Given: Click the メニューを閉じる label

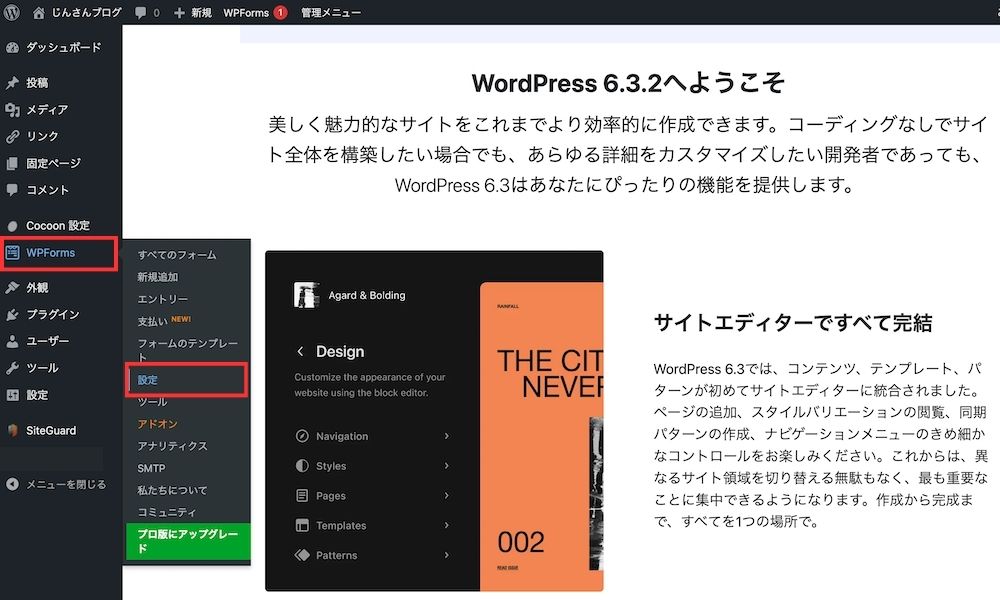Looking at the screenshot, I should [x=66, y=484].
